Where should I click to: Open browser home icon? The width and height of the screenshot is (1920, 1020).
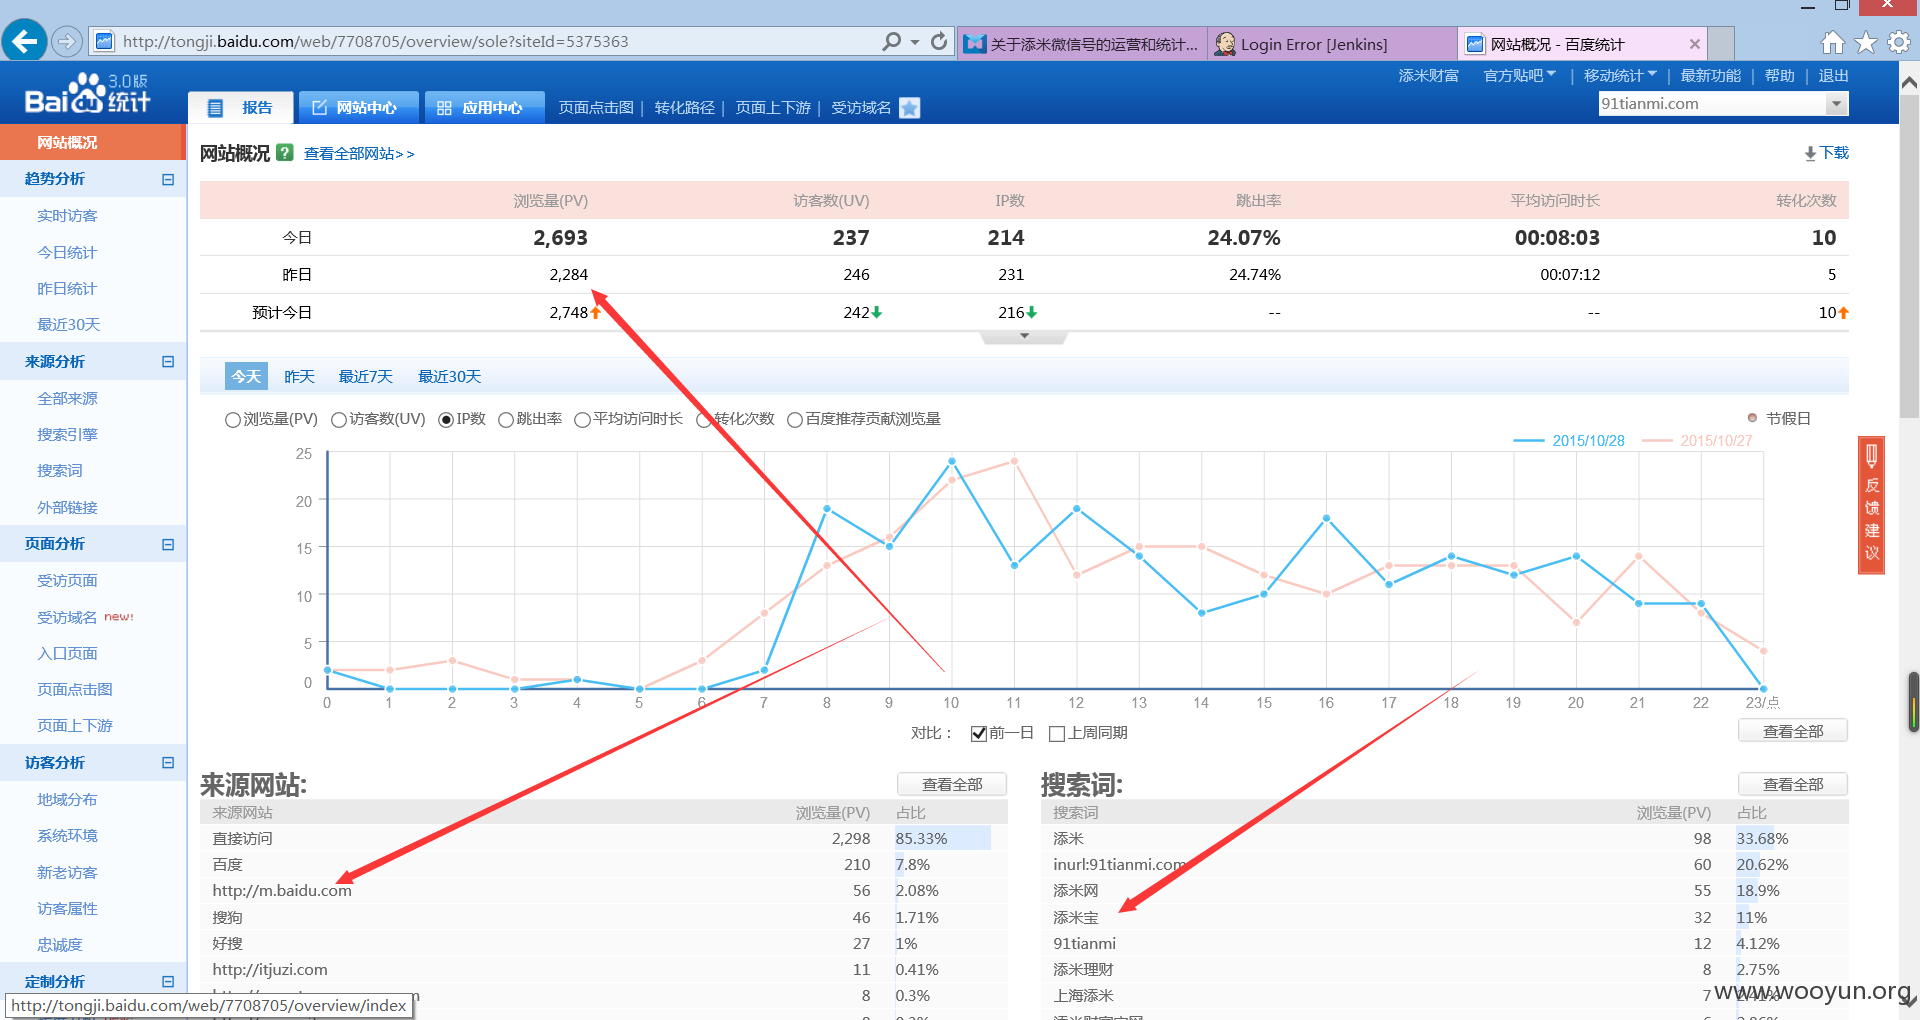(x=1832, y=42)
